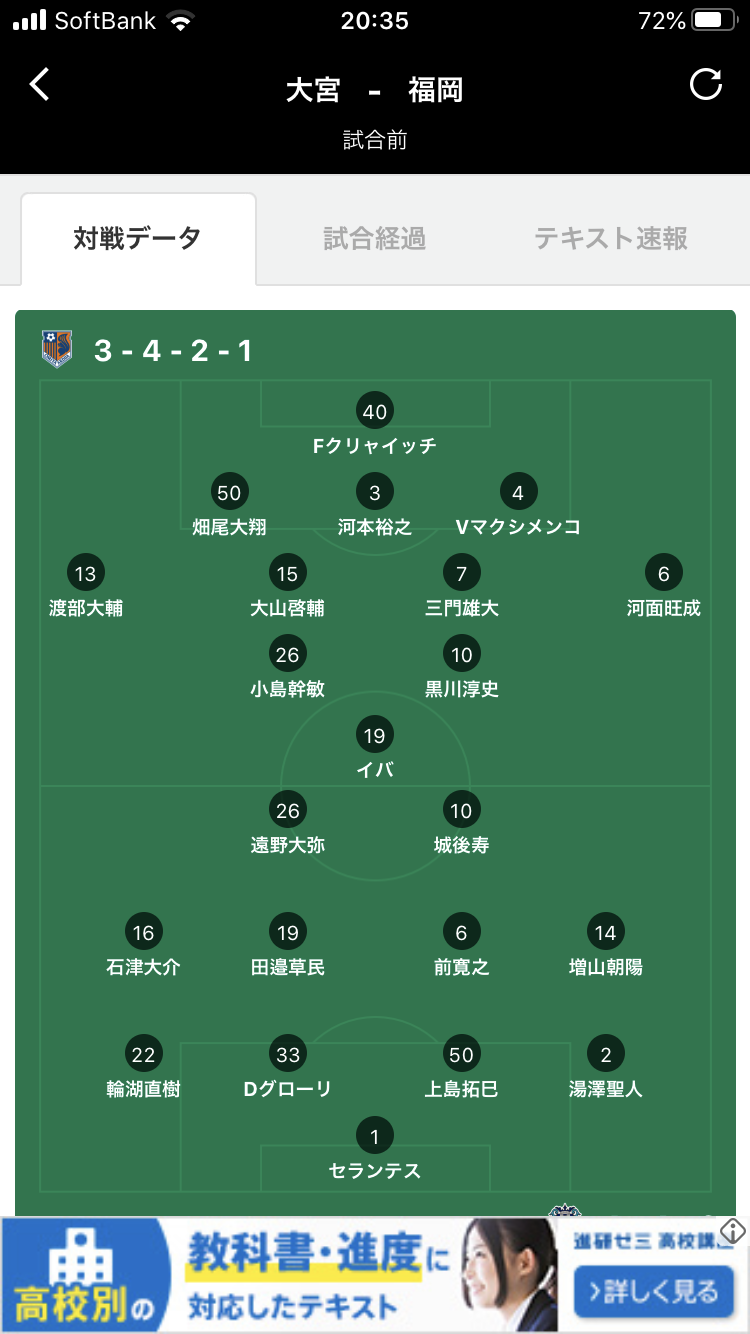This screenshot has width=750, height=1334.
Task: Tap player name 湯澤聖人
Action: tap(605, 1089)
